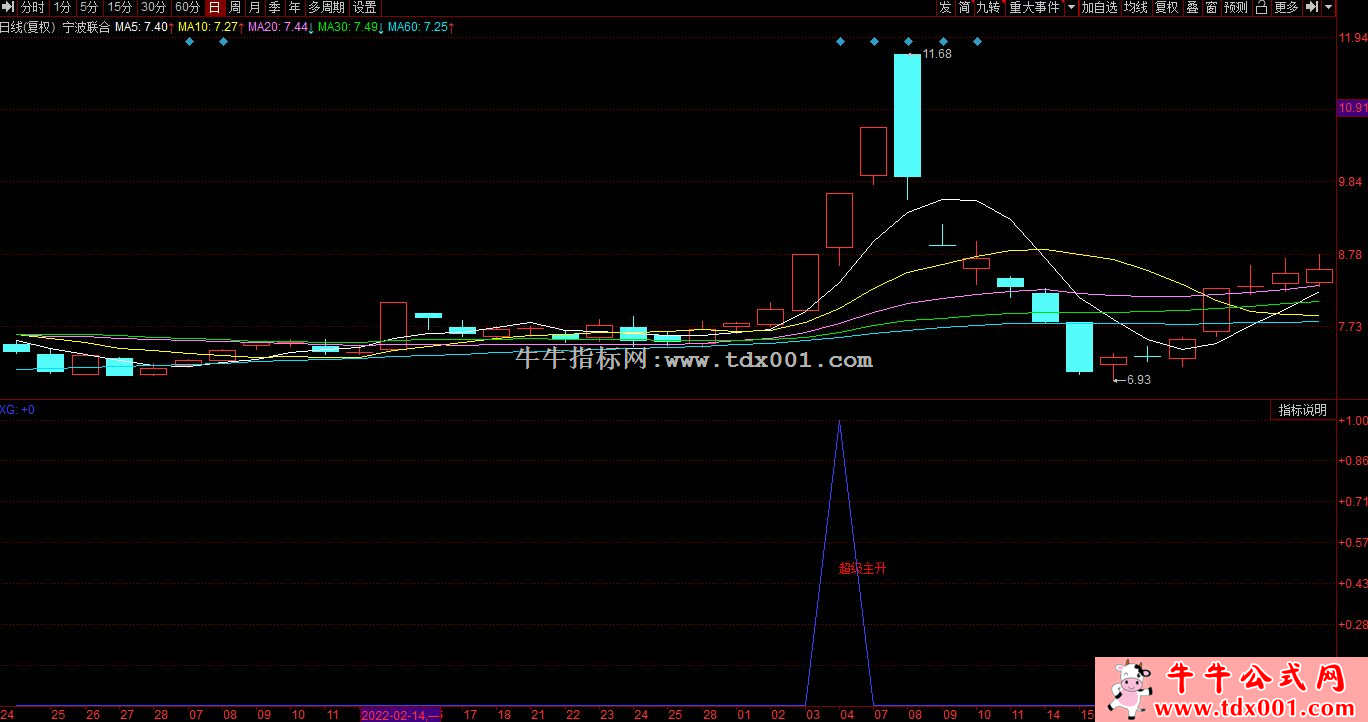The image size is (1368, 722).
Task: Click the lock icon in top toolbar
Action: (x=1261, y=7)
